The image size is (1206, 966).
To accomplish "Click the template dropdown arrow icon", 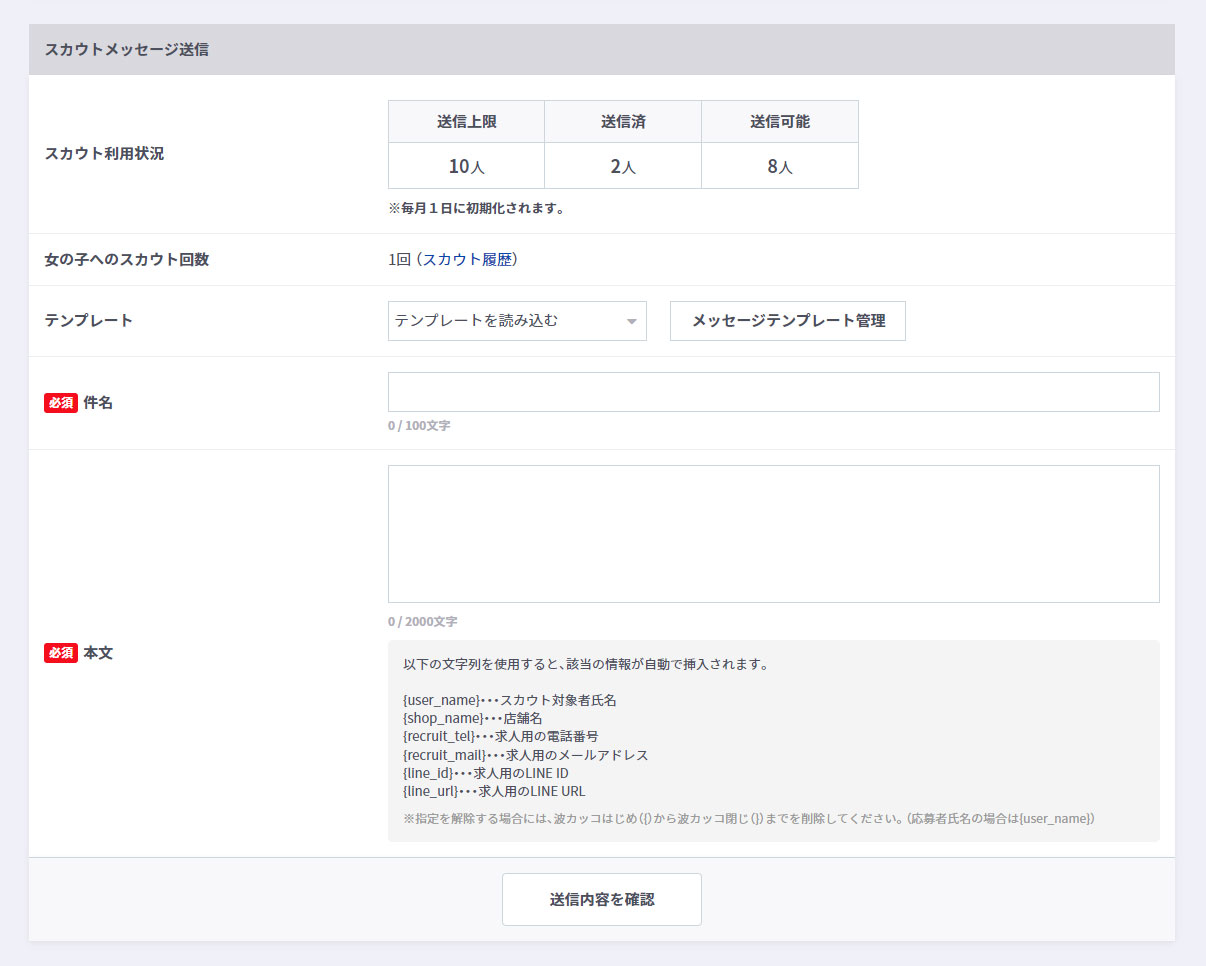I will point(631,322).
